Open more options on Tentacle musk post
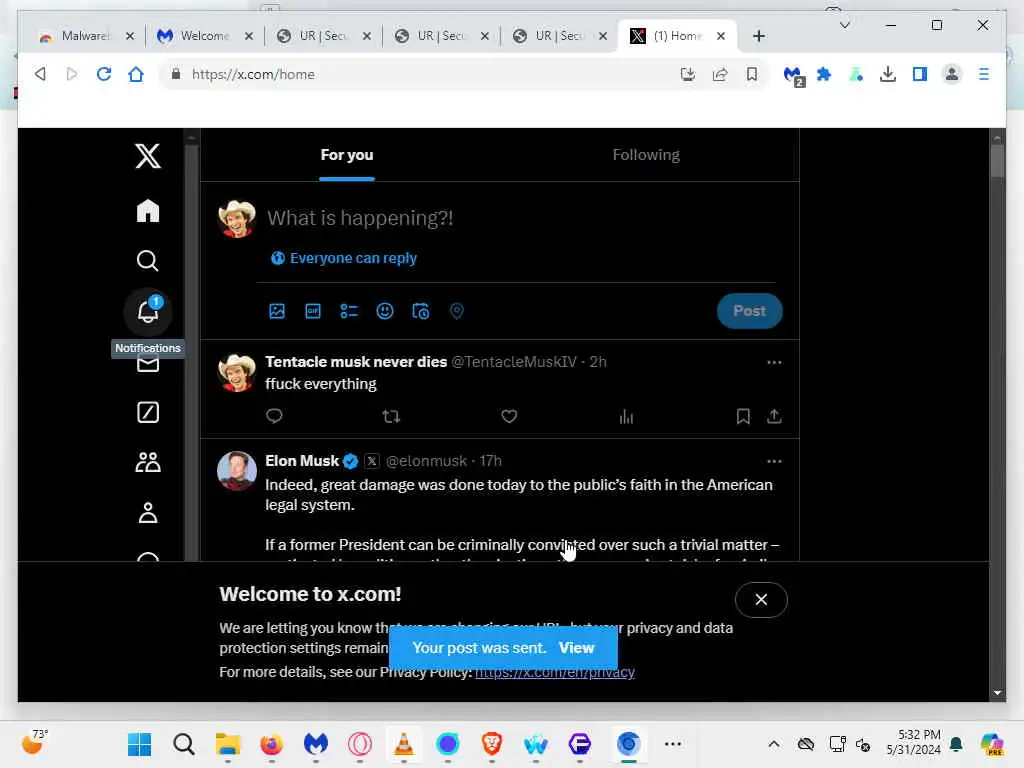The image size is (1024, 768). (774, 362)
